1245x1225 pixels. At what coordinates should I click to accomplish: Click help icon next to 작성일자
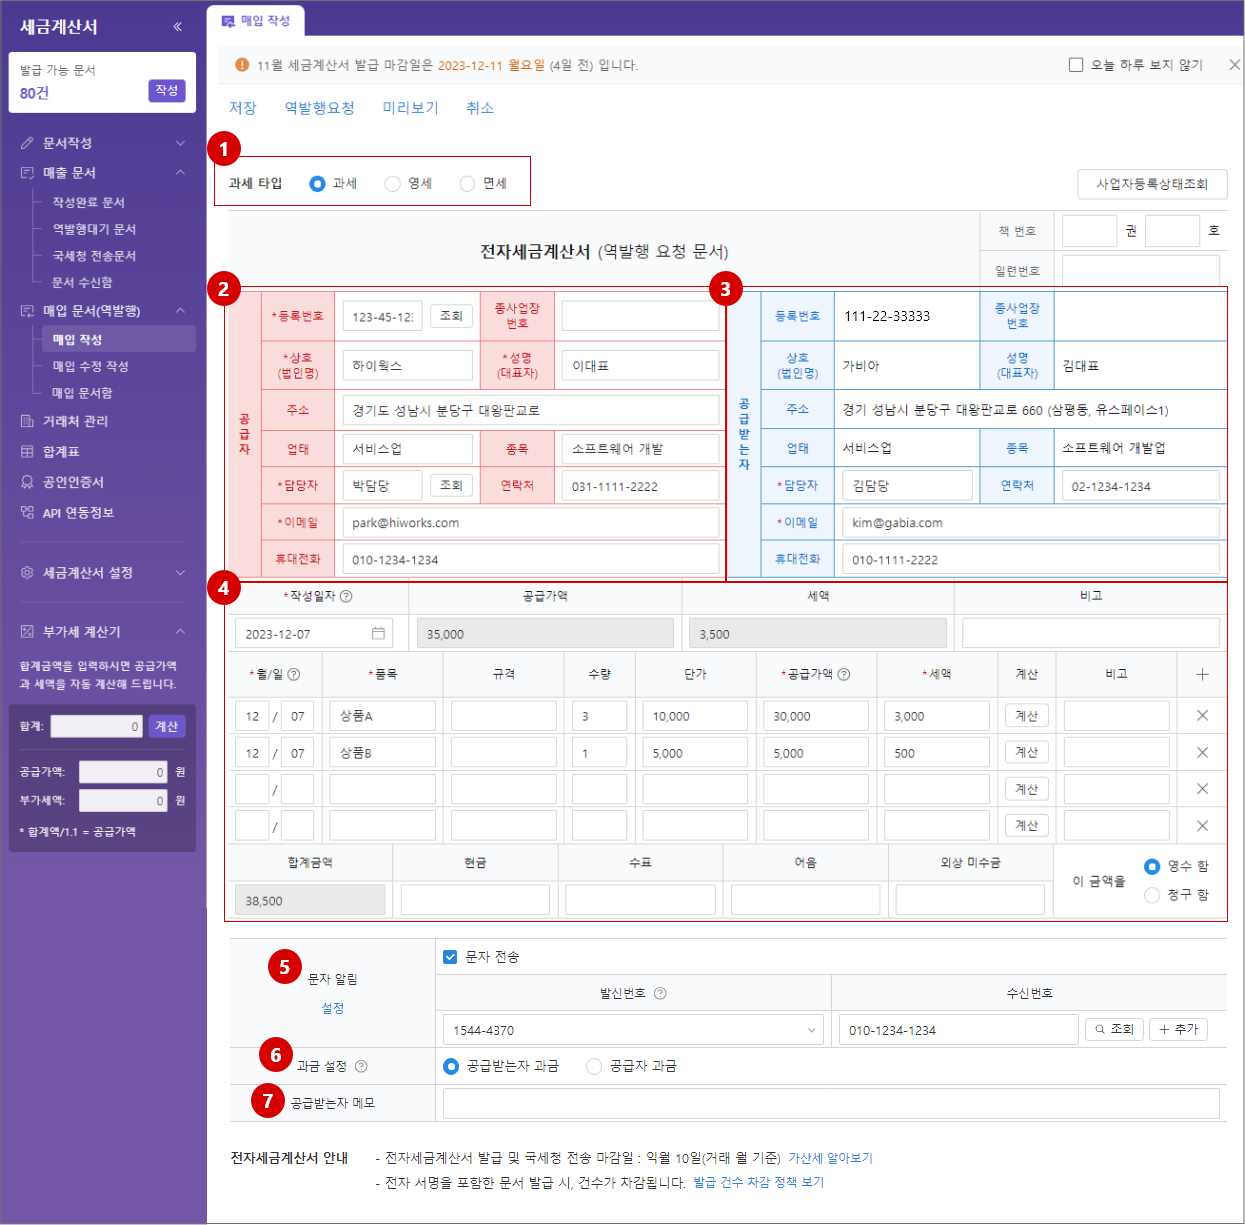346,596
